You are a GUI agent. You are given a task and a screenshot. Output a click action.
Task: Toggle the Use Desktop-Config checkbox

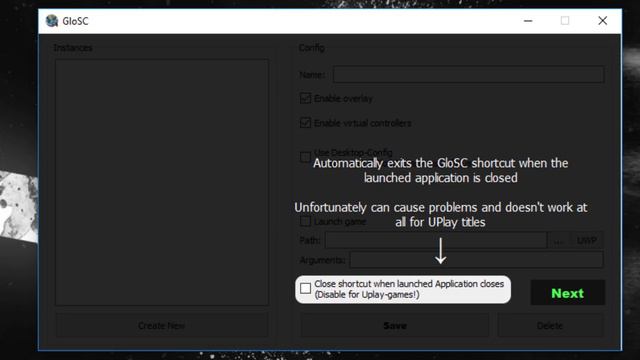[305, 157]
